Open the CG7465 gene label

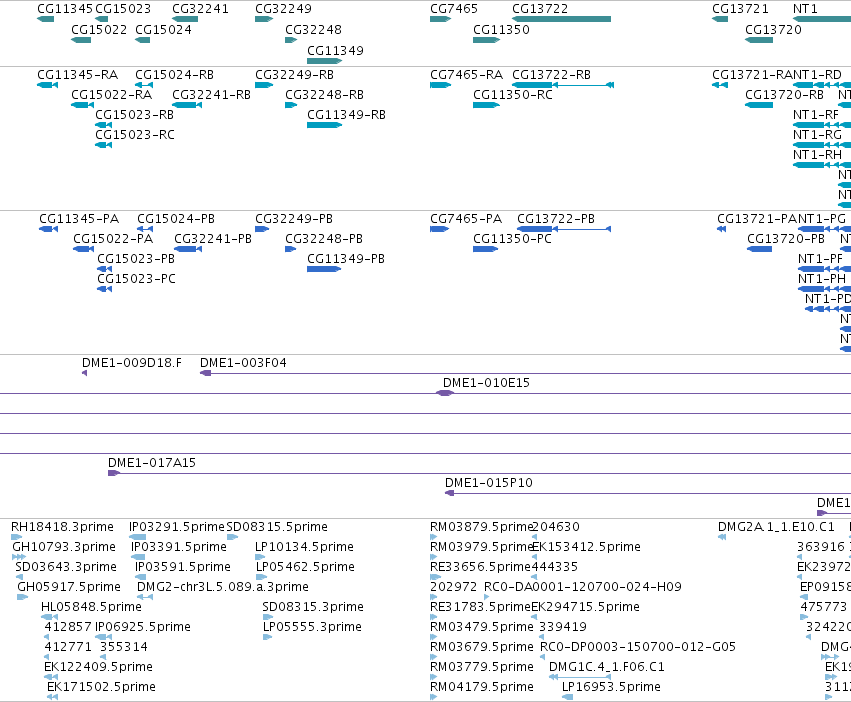pyautogui.click(x=454, y=9)
